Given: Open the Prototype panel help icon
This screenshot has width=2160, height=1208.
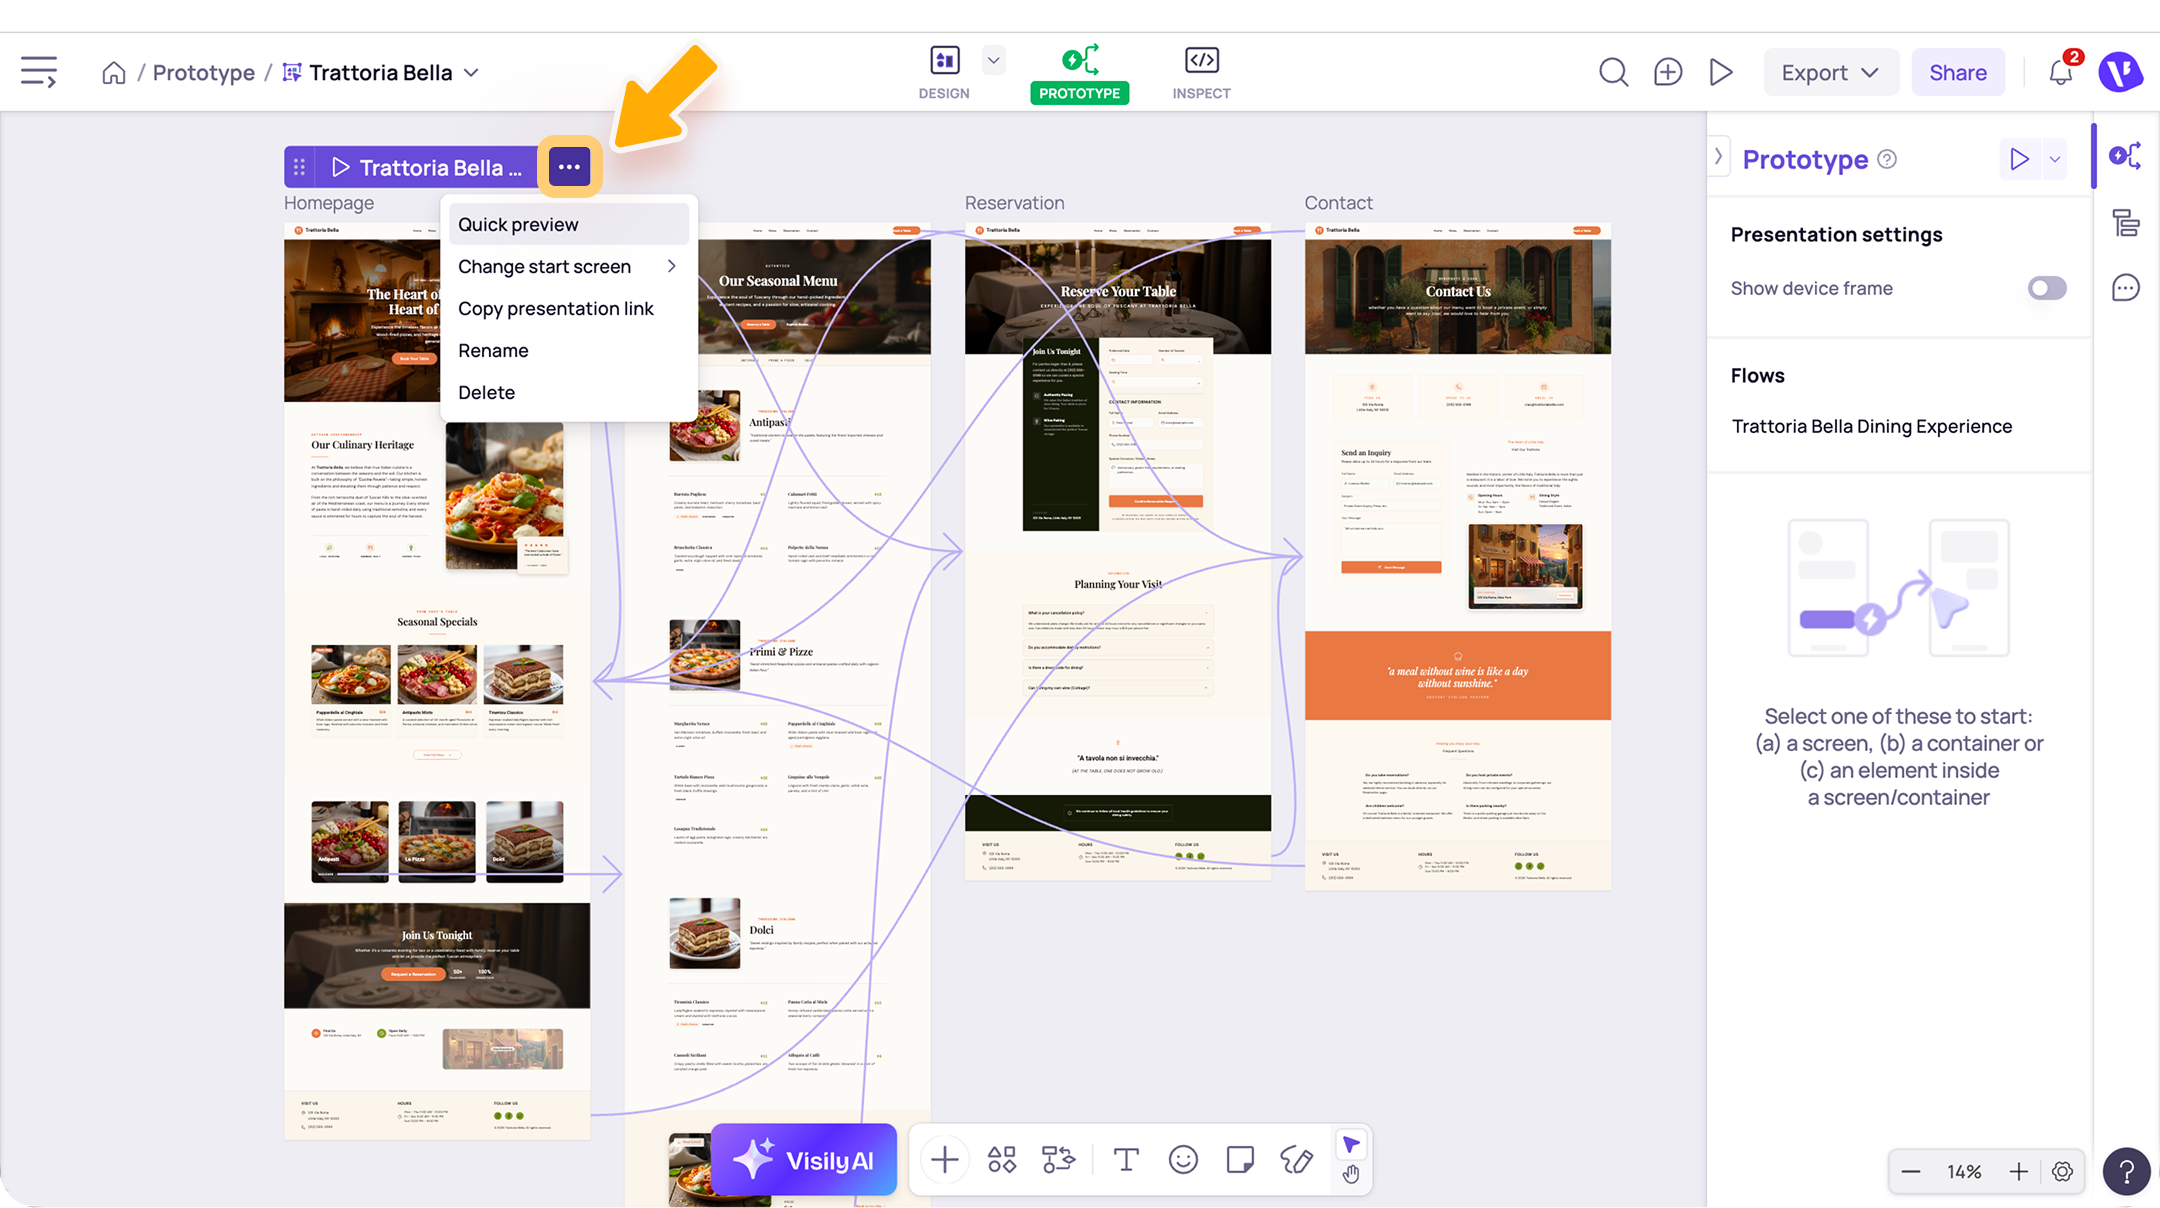Looking at the screenshot, I should coord(1887,159).
